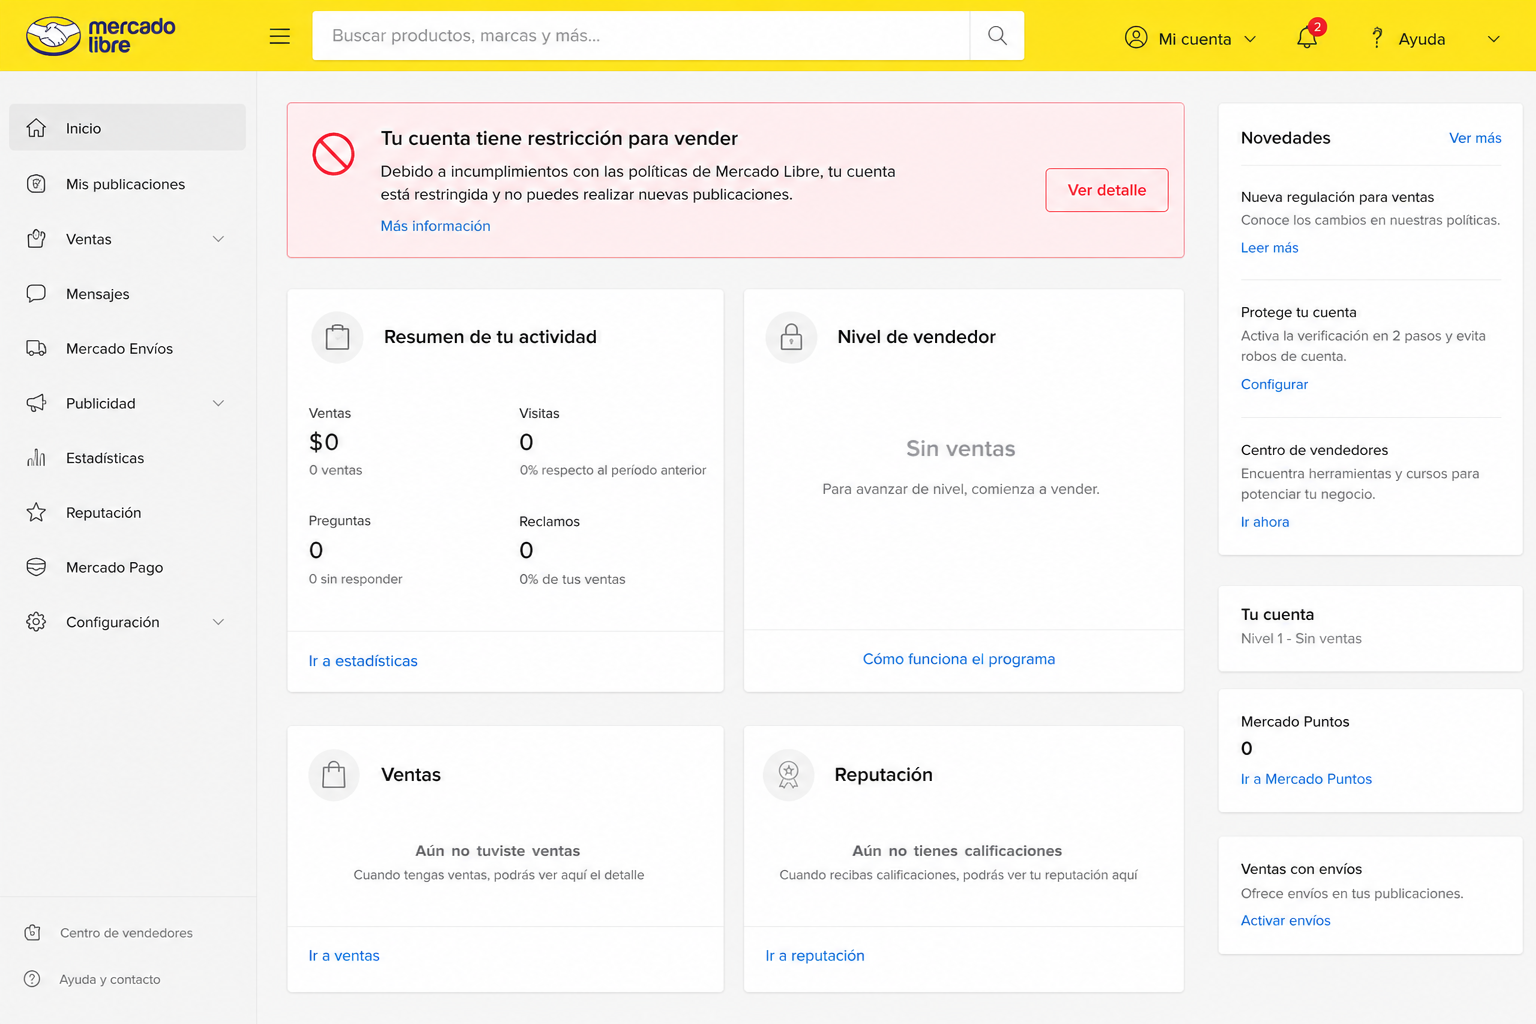Click the Mercado Libre logo
Viewport: 1536px width, 1024px height.
(x=101, y=36)
